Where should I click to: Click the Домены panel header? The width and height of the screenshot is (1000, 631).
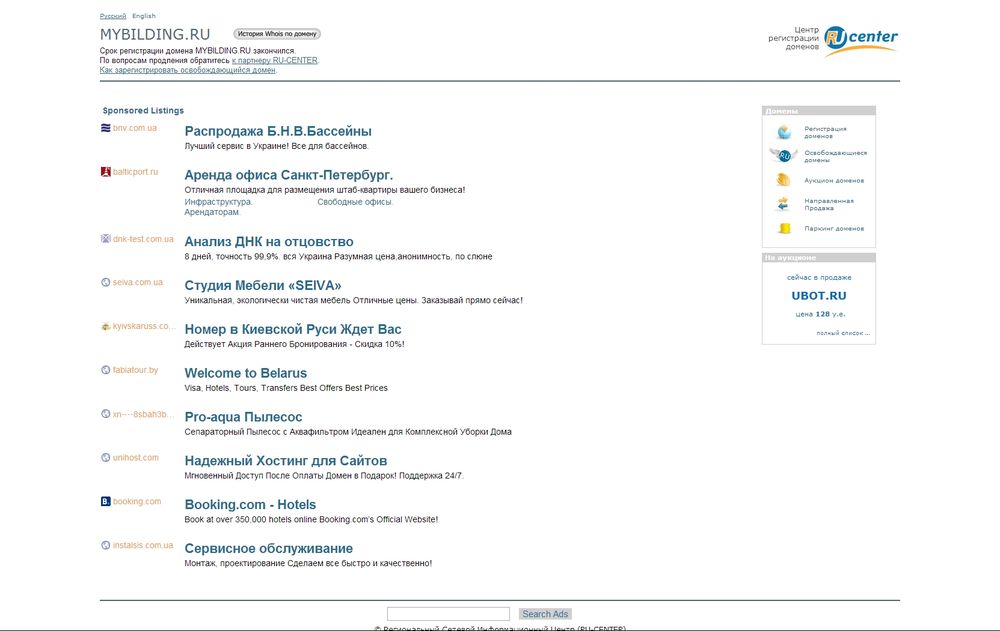pos(819,111)
